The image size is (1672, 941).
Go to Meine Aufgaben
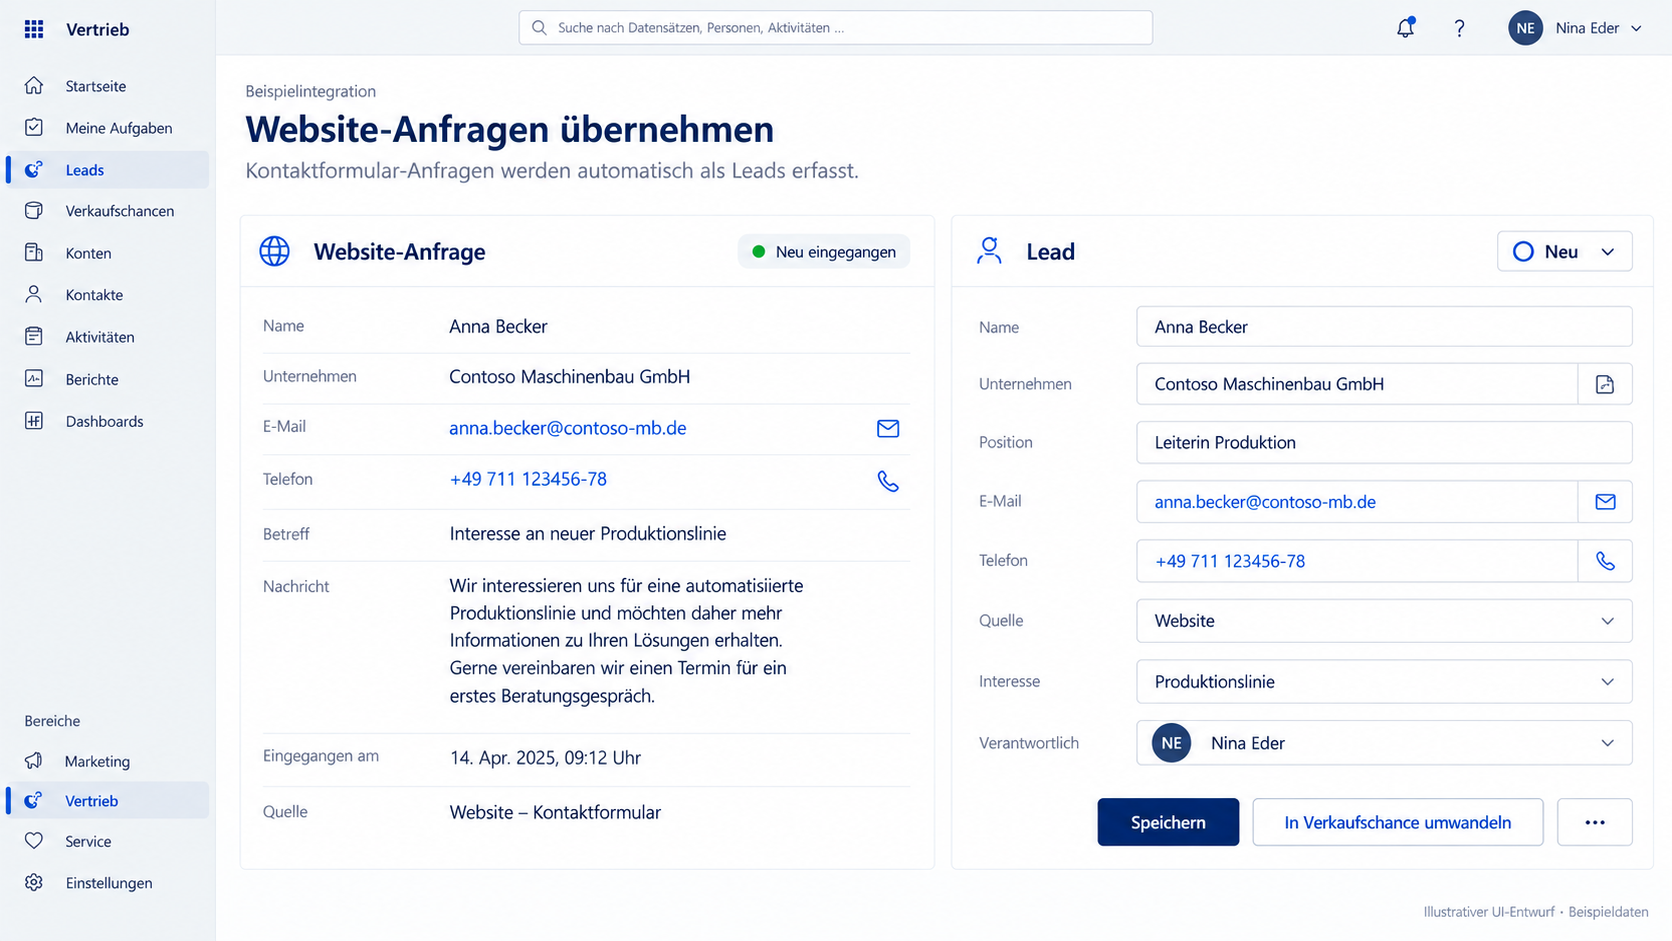(108, 128)
